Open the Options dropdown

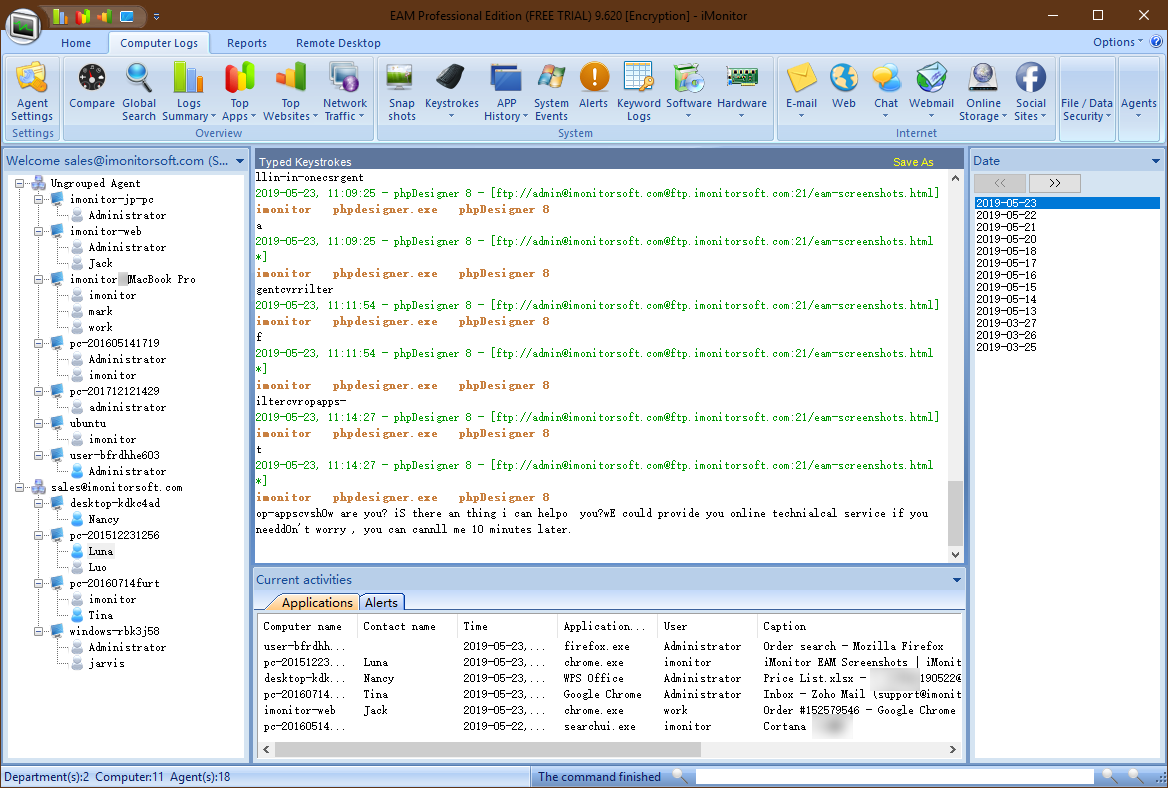point(1117,42)
